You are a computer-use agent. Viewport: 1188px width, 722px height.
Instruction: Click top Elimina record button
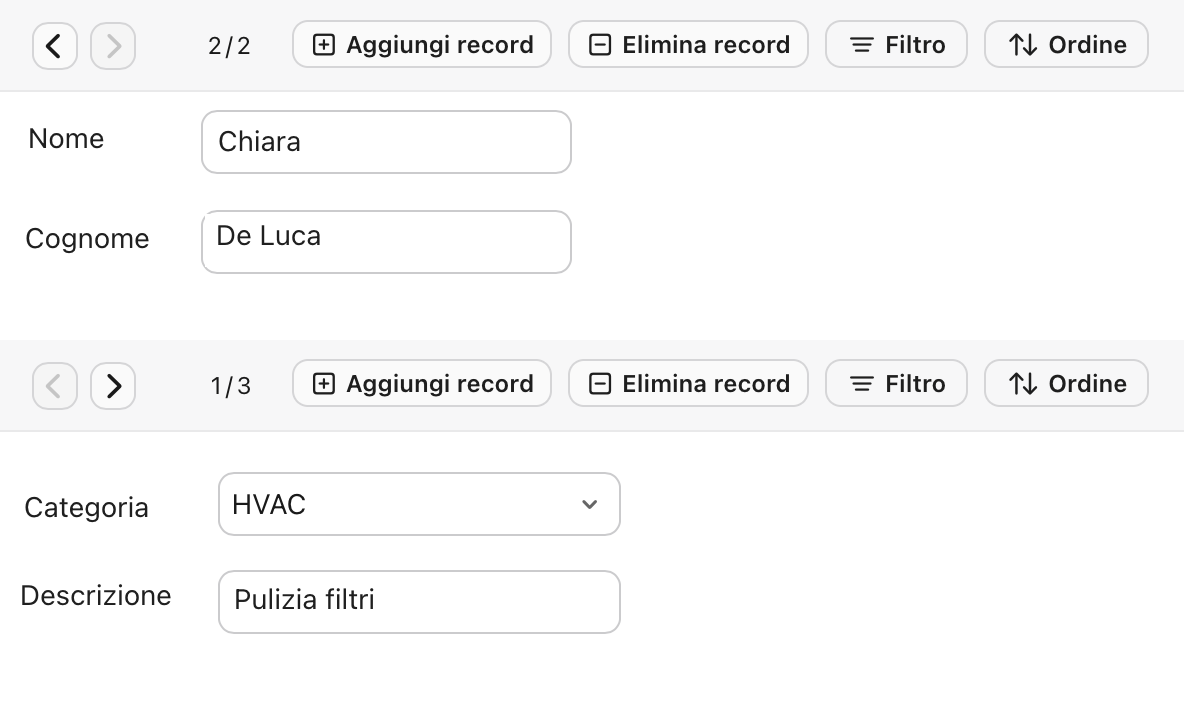pos(688,45)
